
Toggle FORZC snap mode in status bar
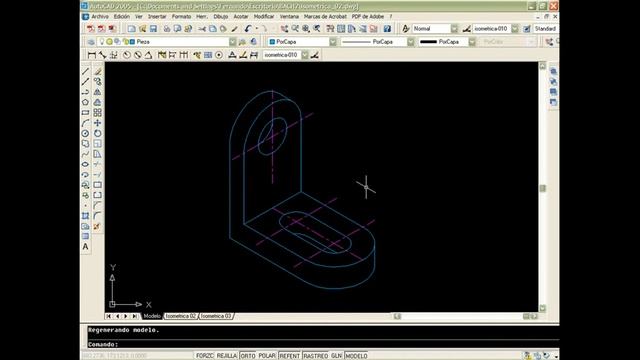tap(204, 356)
